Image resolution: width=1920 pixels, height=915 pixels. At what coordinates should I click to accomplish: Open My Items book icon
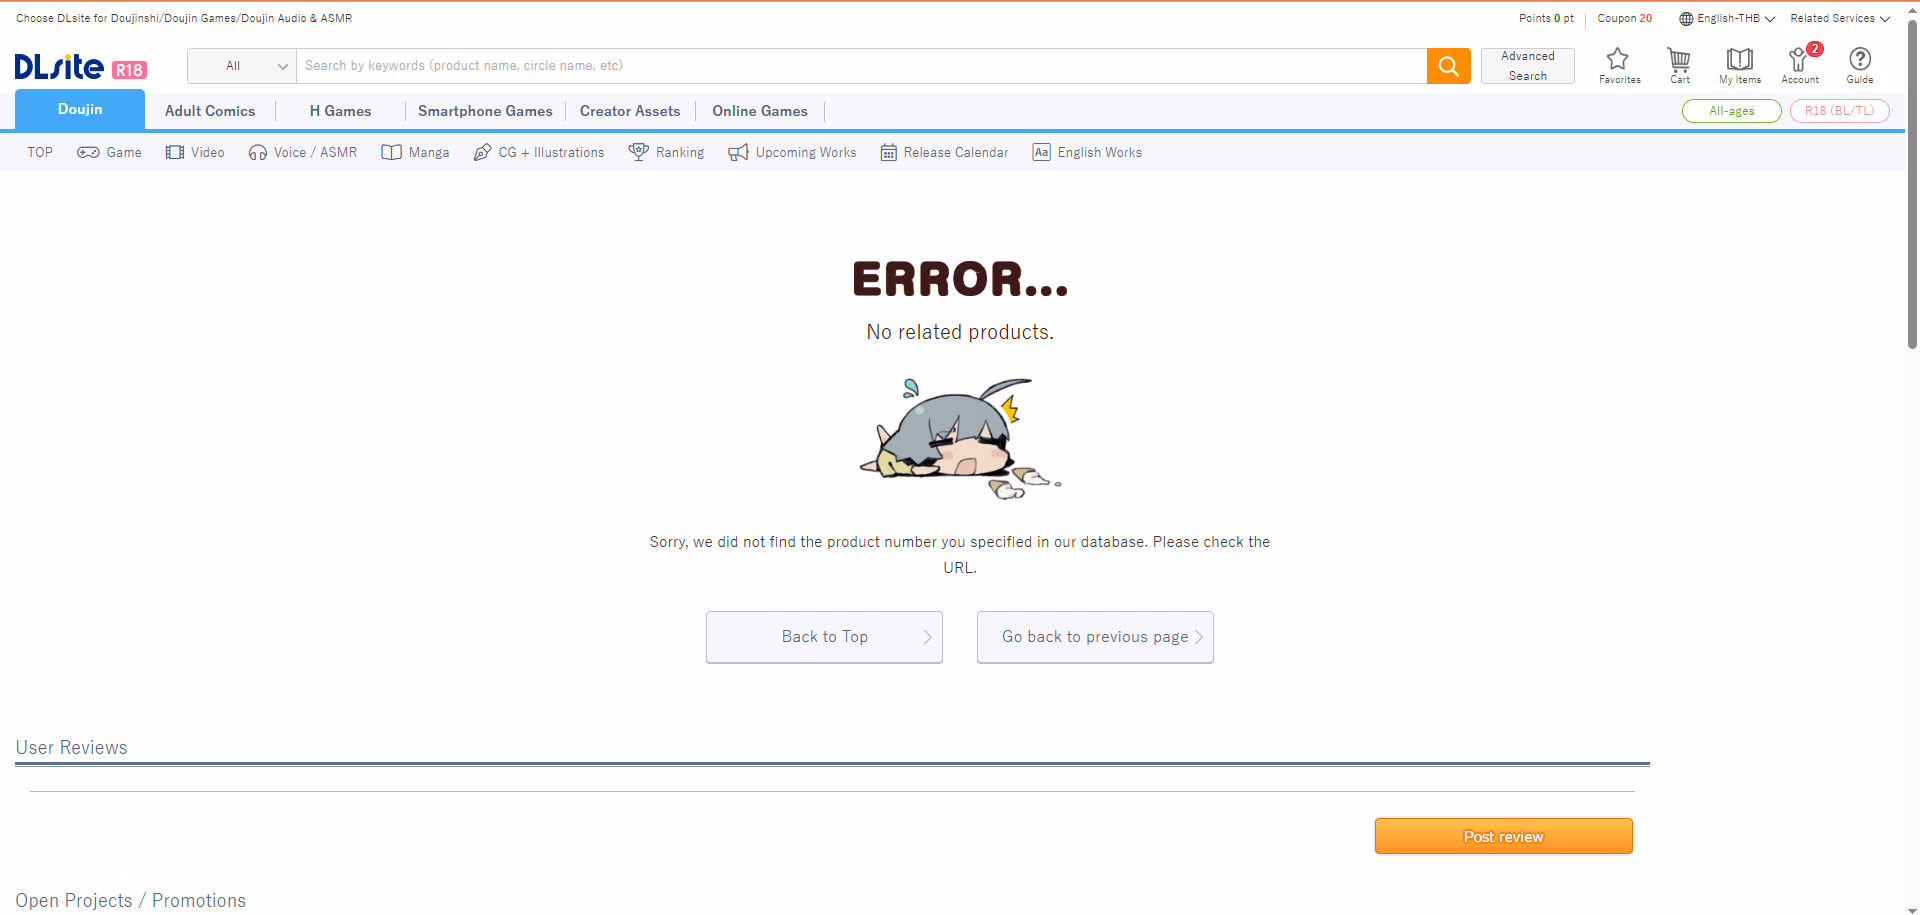[1739, 65]
